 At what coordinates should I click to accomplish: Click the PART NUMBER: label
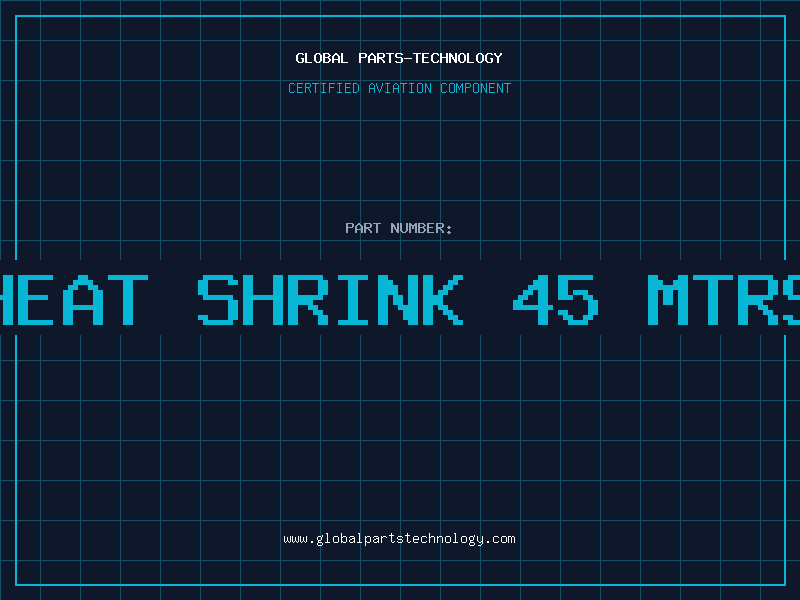[399, 228]
